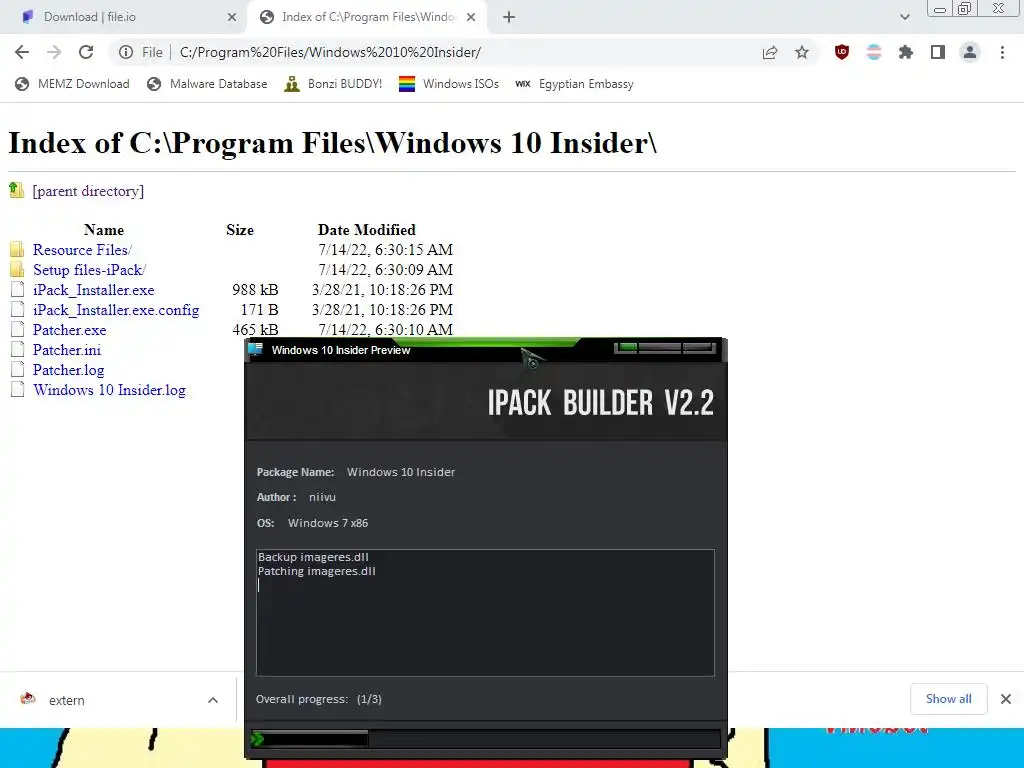Click the file icon beside Windows 10 Insider.log
This screenshot has height=768, width=1024.
pyautogui.click(x=18, y=389)
